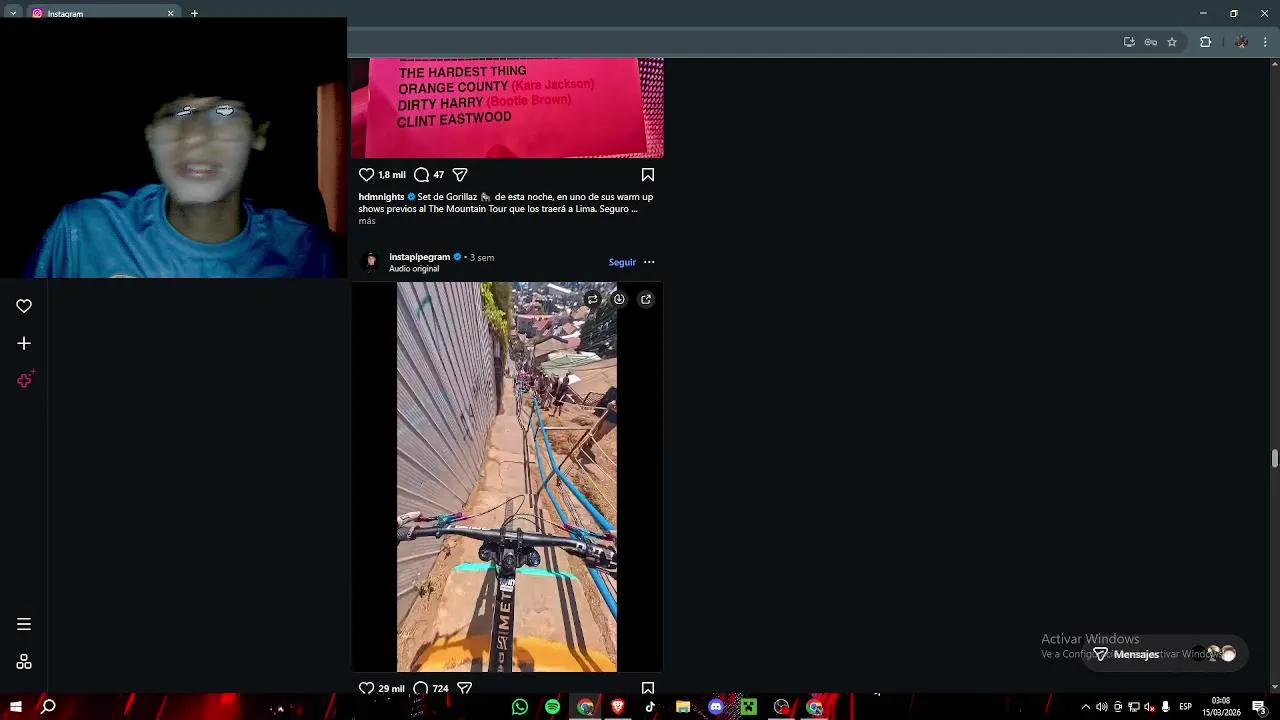Click the download icon on bike video

[x=619, y=299]
